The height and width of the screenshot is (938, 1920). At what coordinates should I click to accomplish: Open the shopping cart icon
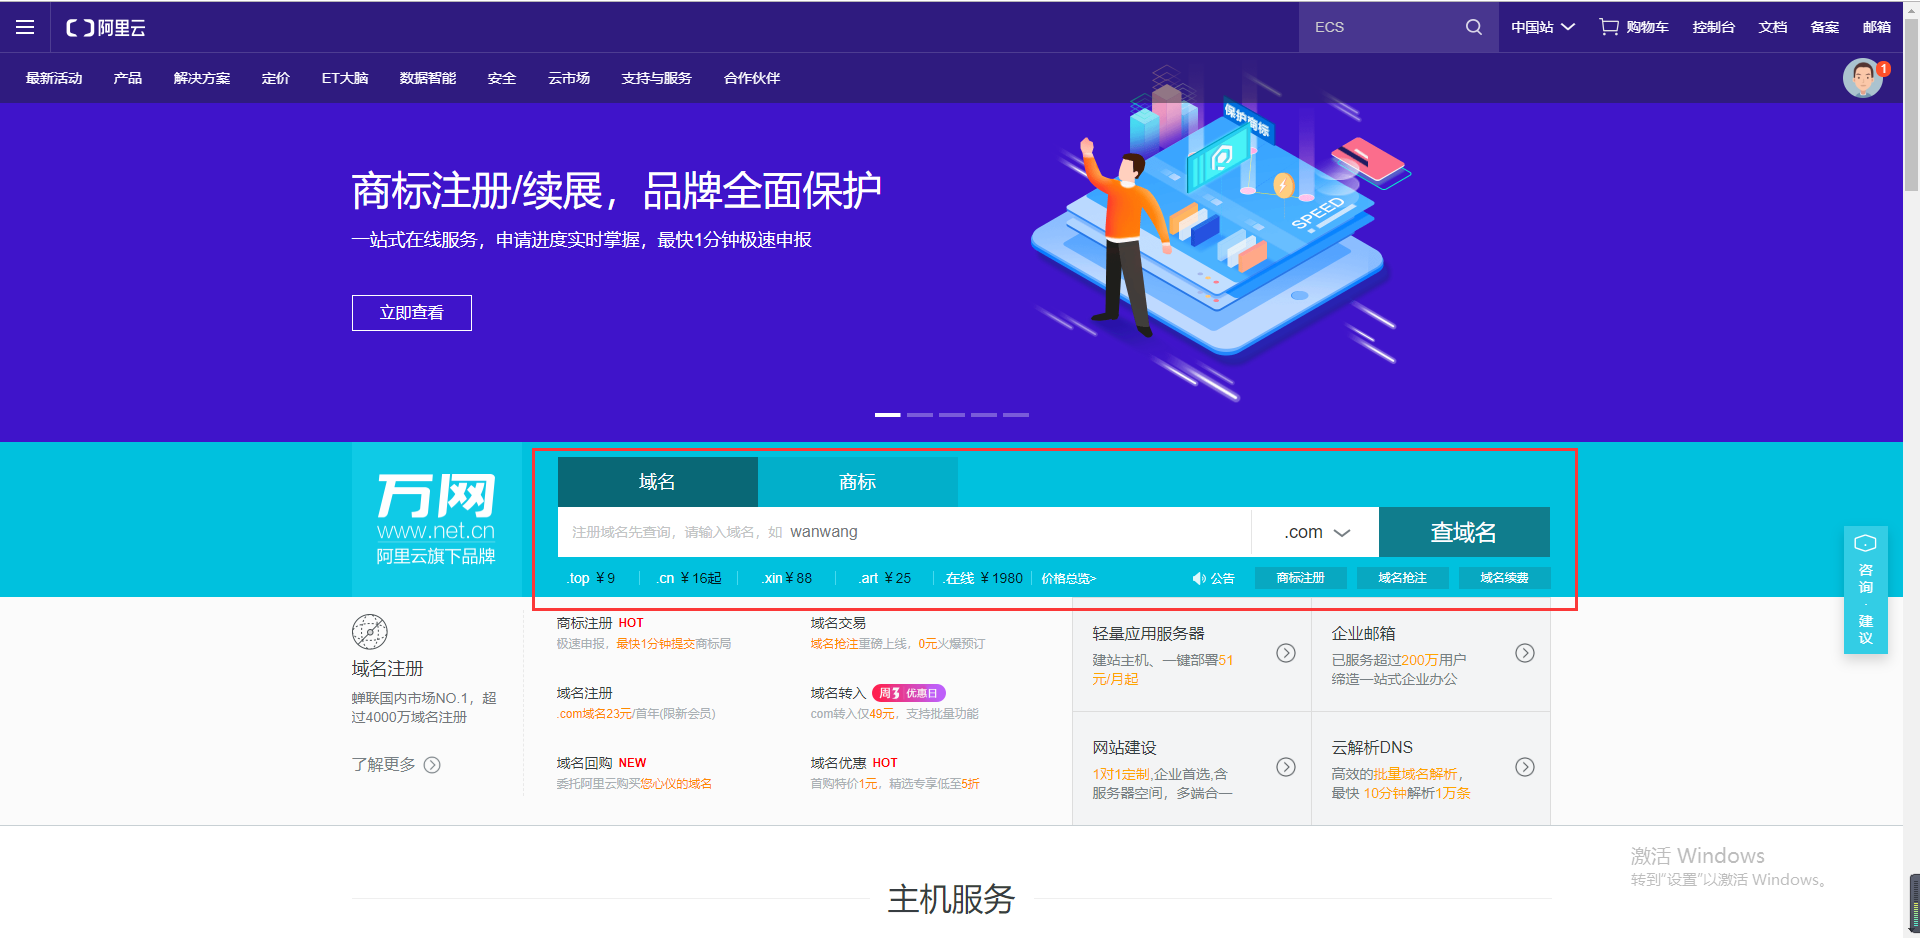(x=1608, y=27)
